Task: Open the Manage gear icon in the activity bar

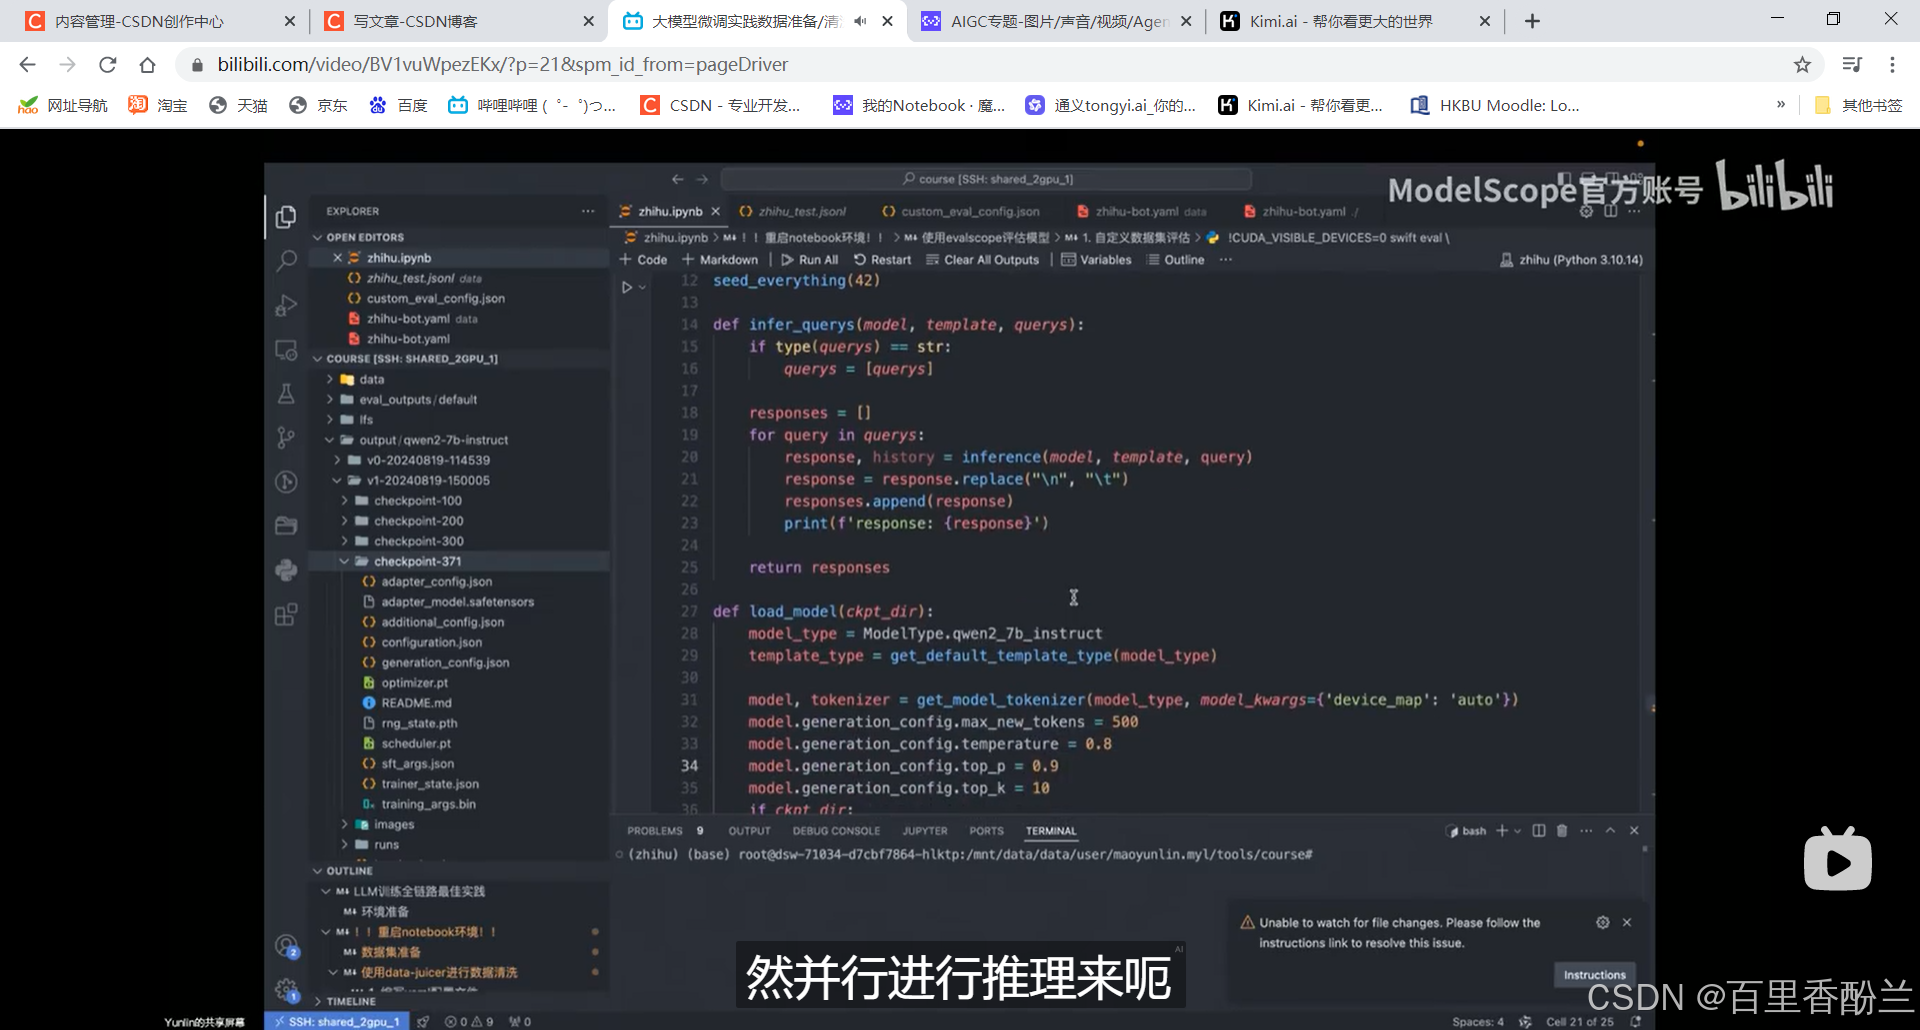Action: (x=286, y=989)
